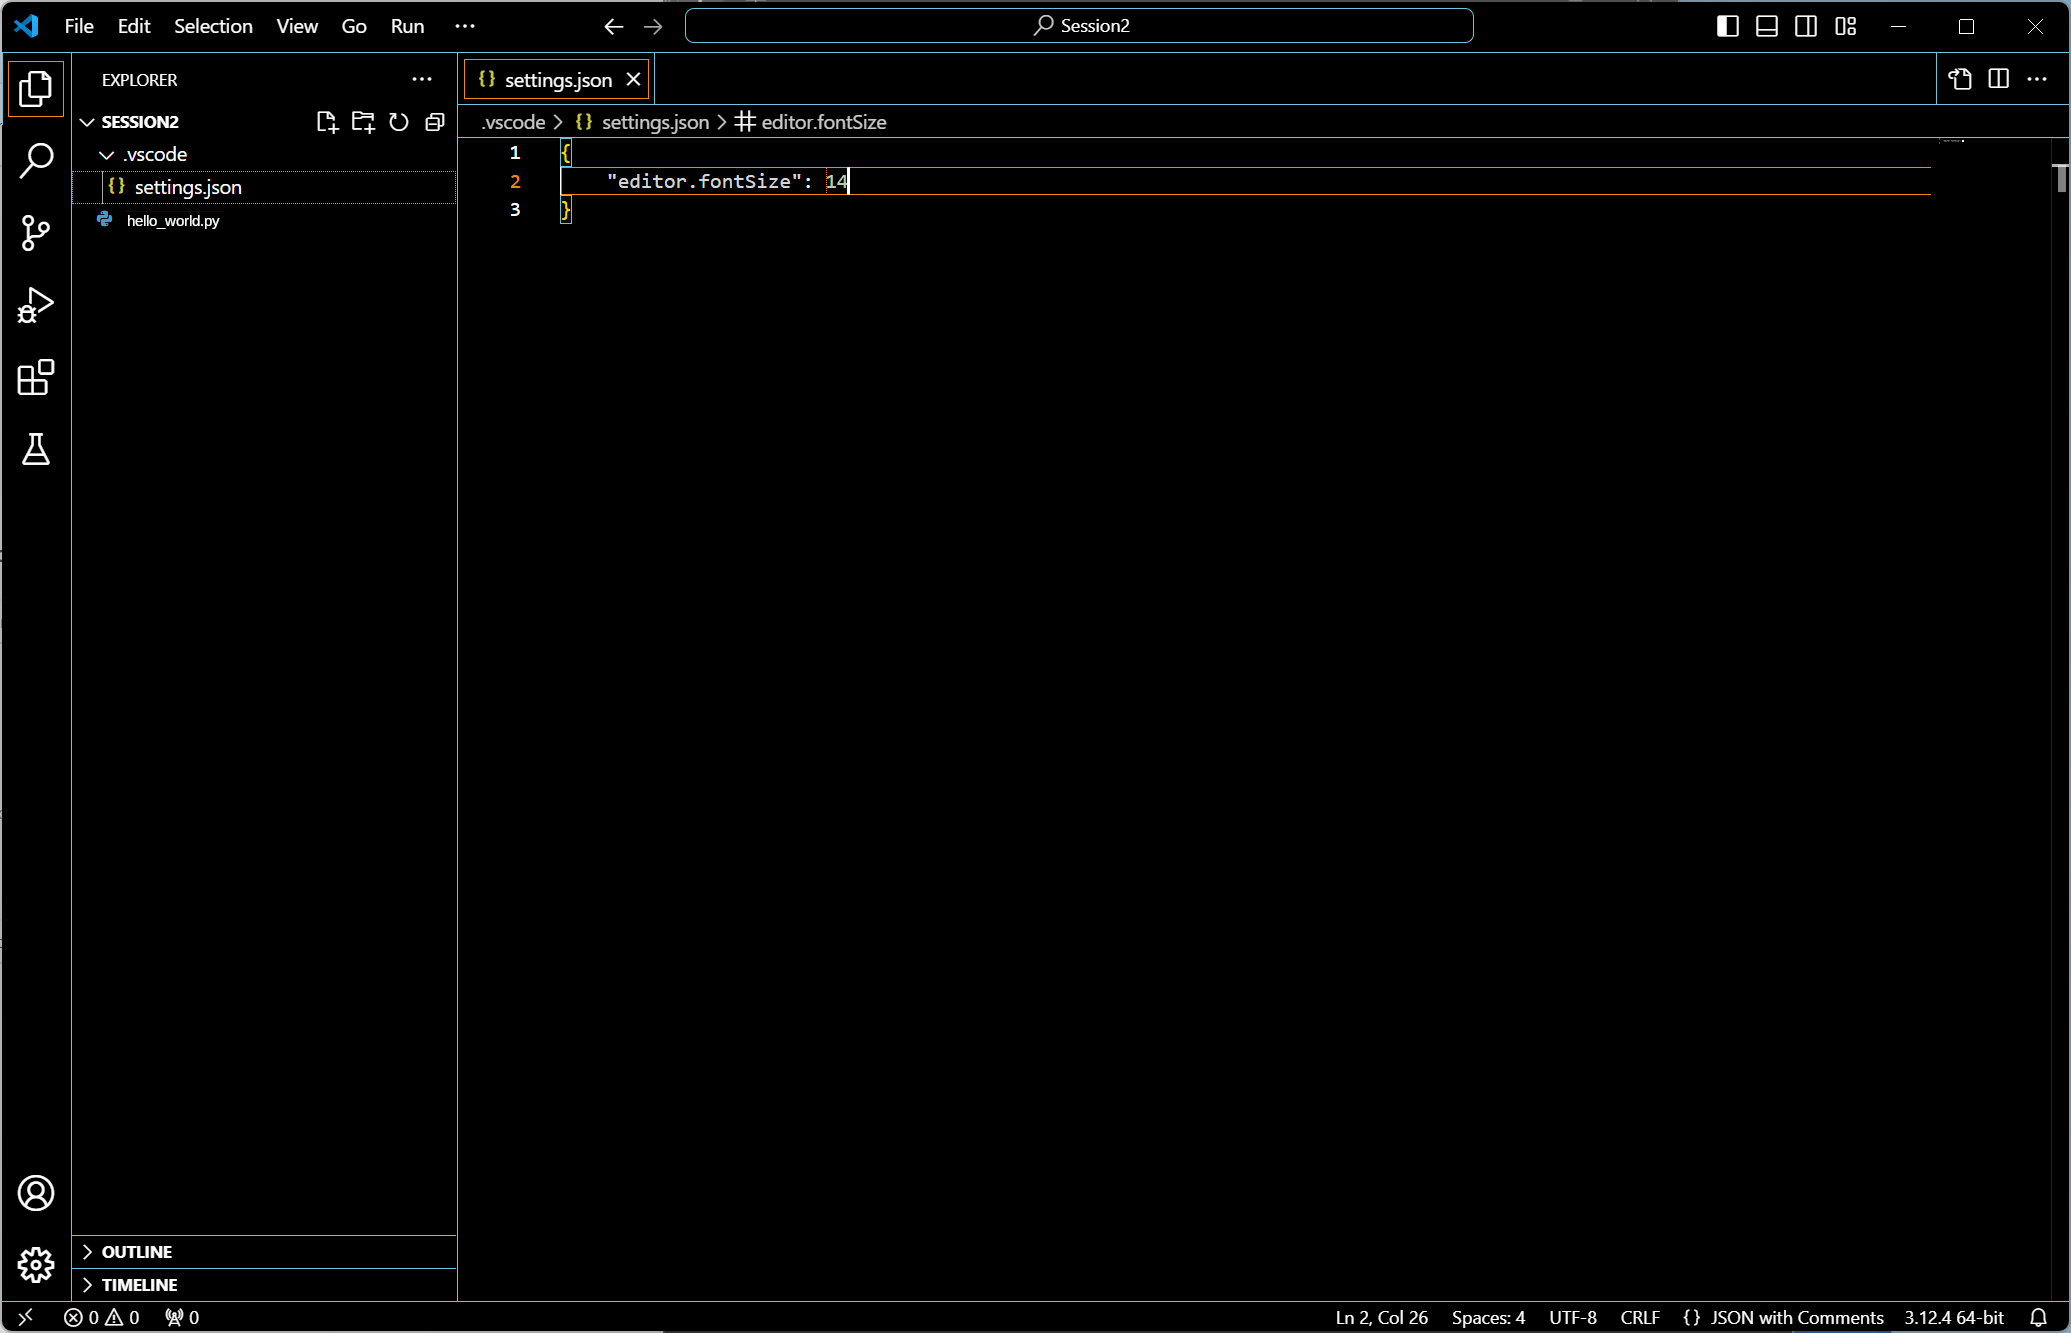Expand the TIMELINE section
Screen dimensions: 2071x1333
[139, 1285]
